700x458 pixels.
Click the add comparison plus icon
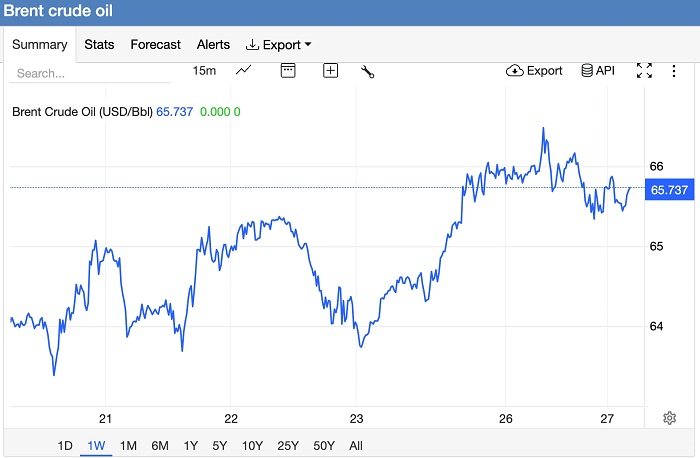pyautogui.click(x=330, y=70)
